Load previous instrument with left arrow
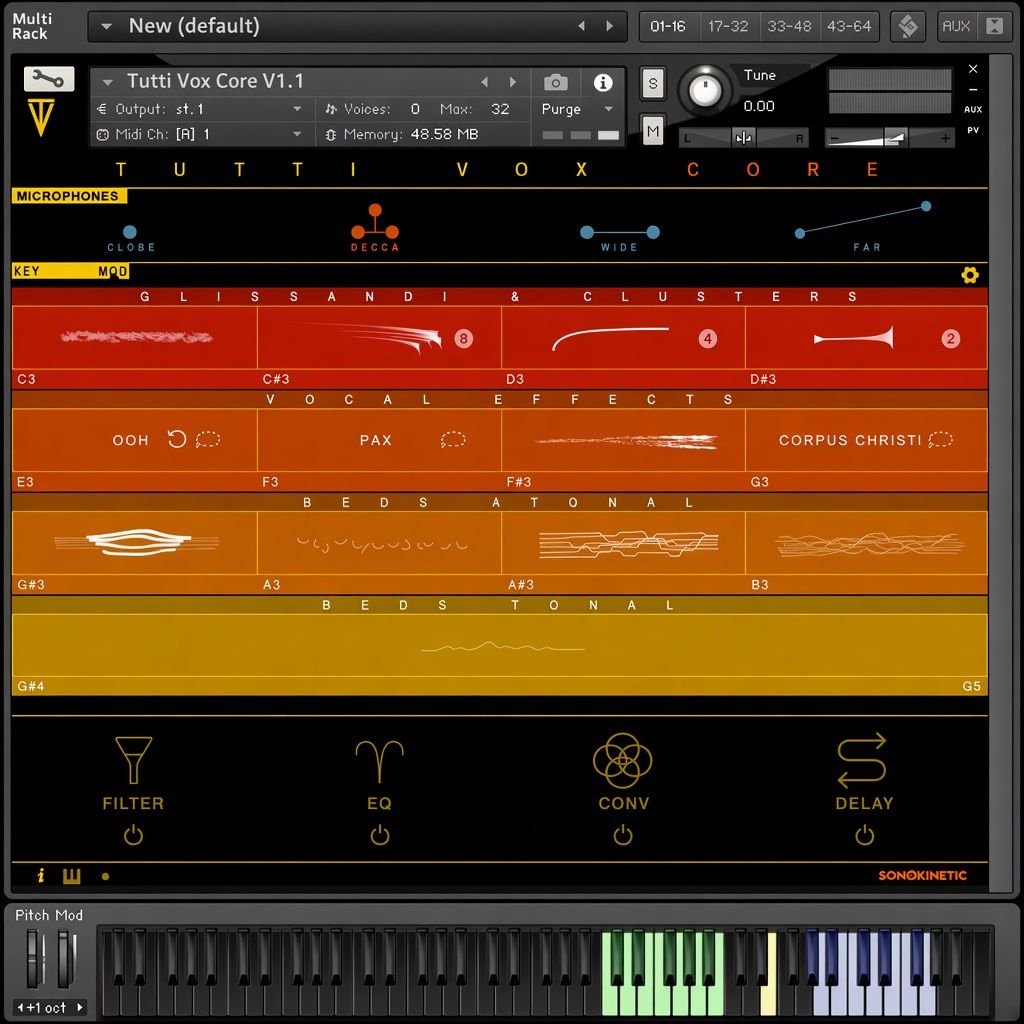Image resolution: width=1024 pixels, height=1024 pixels. (485, 82)
